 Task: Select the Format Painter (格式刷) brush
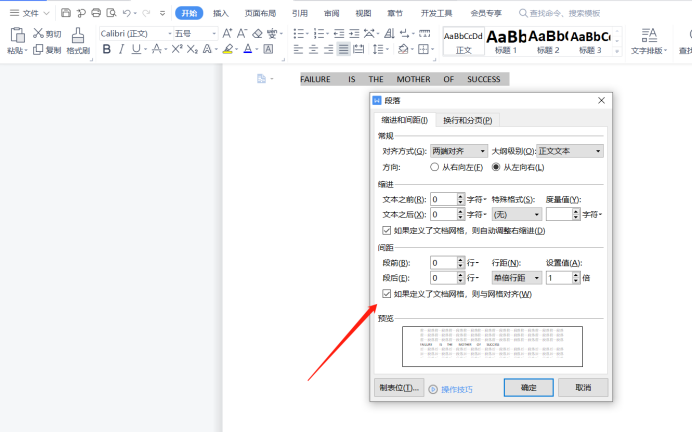click(78, 35)
